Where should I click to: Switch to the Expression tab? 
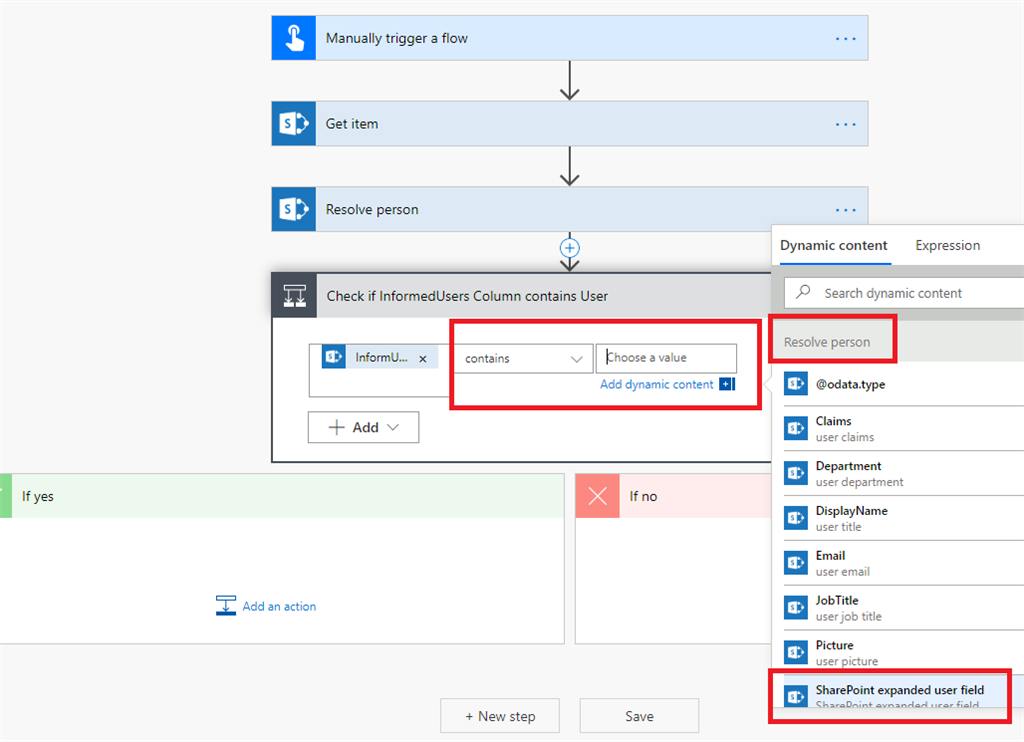(947, 245)
